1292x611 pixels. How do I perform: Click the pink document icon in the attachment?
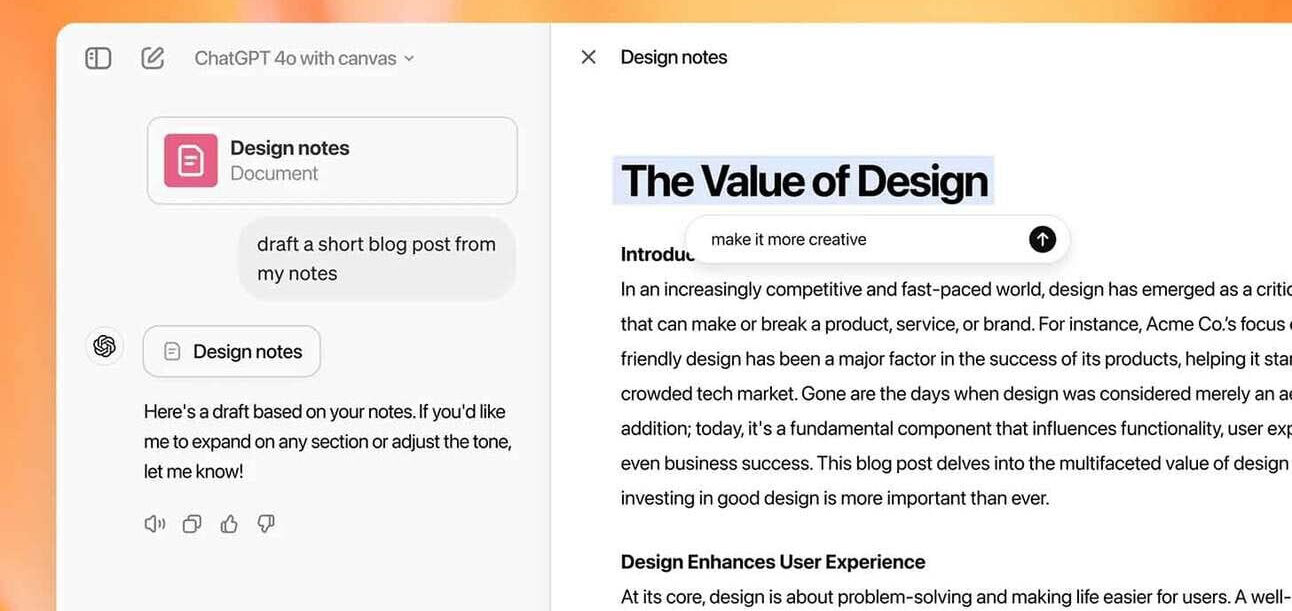190,160
